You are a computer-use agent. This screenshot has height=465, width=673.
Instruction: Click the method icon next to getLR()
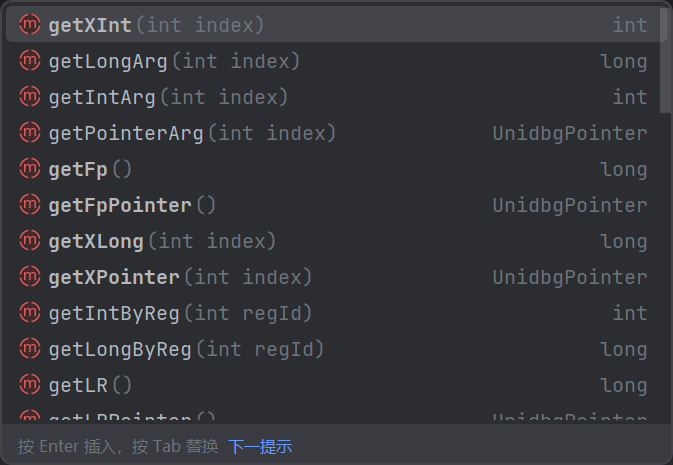pos(30,385)
